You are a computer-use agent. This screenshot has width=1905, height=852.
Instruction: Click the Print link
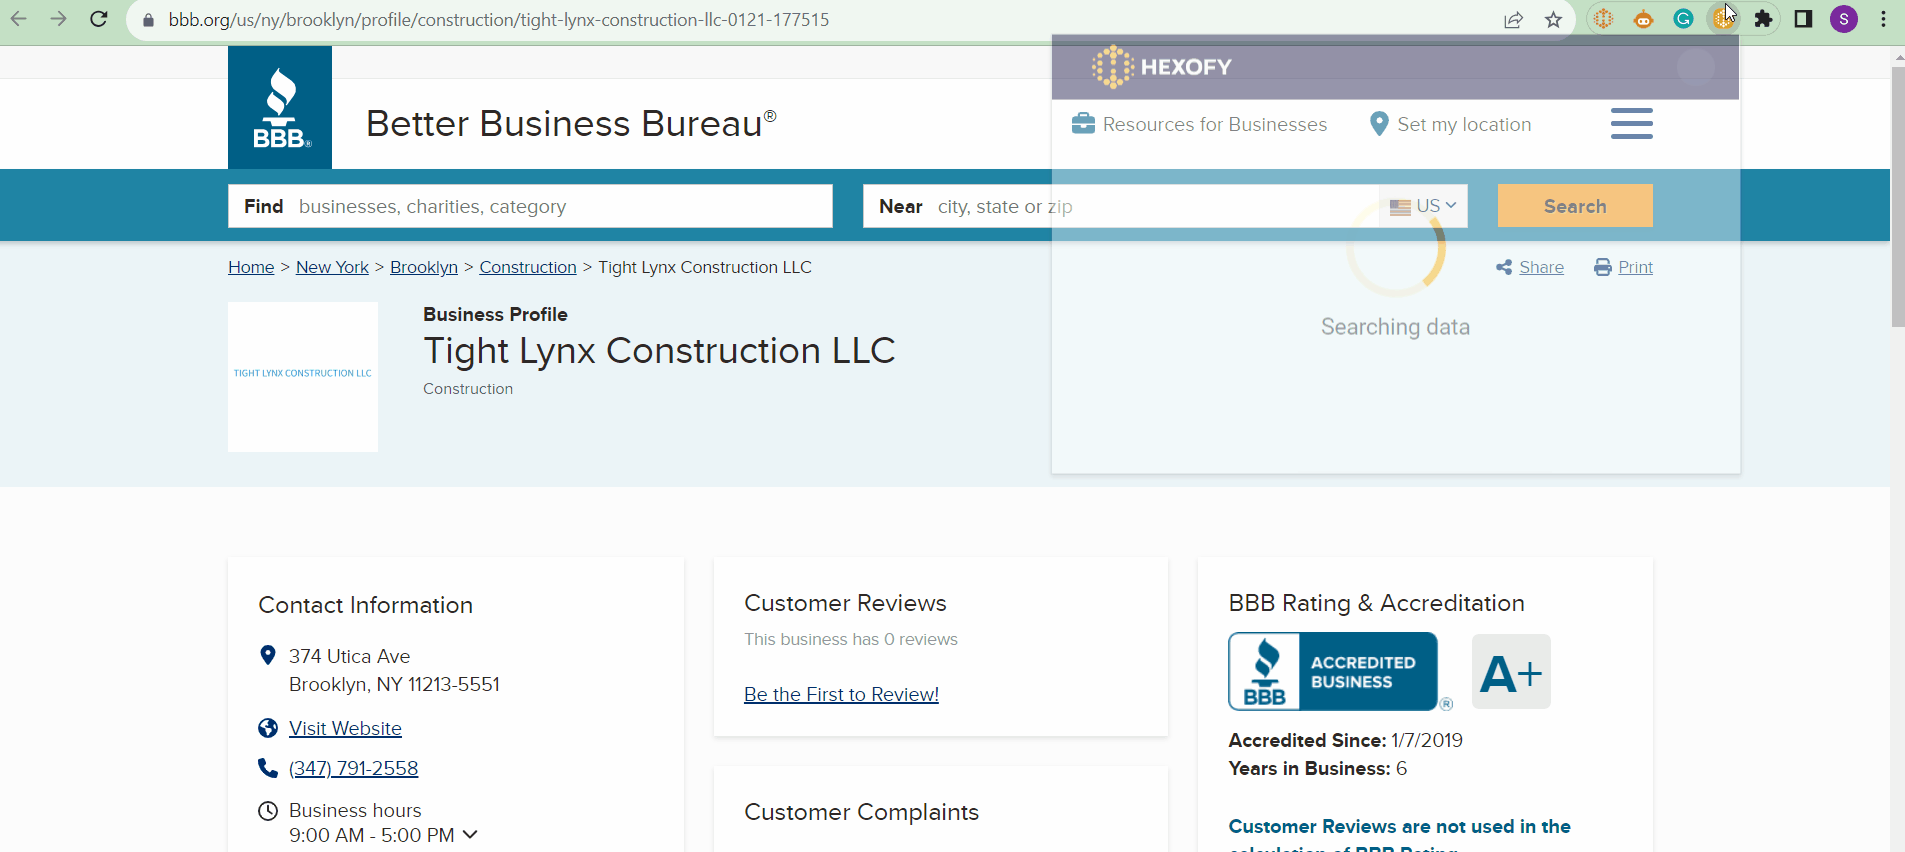(1635, 267)
